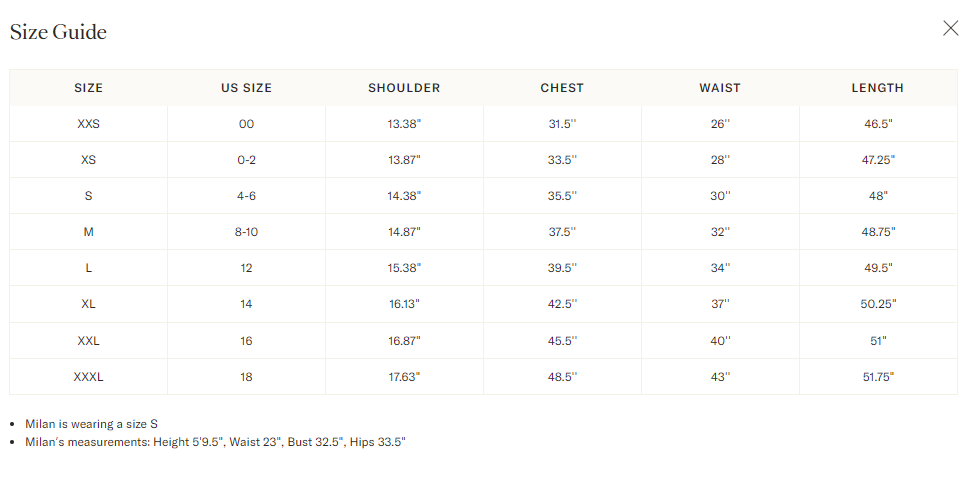Viewport: 962px width, 482px height.
Task: Select the SHOULDER column header
Action: tap(404, 88)
